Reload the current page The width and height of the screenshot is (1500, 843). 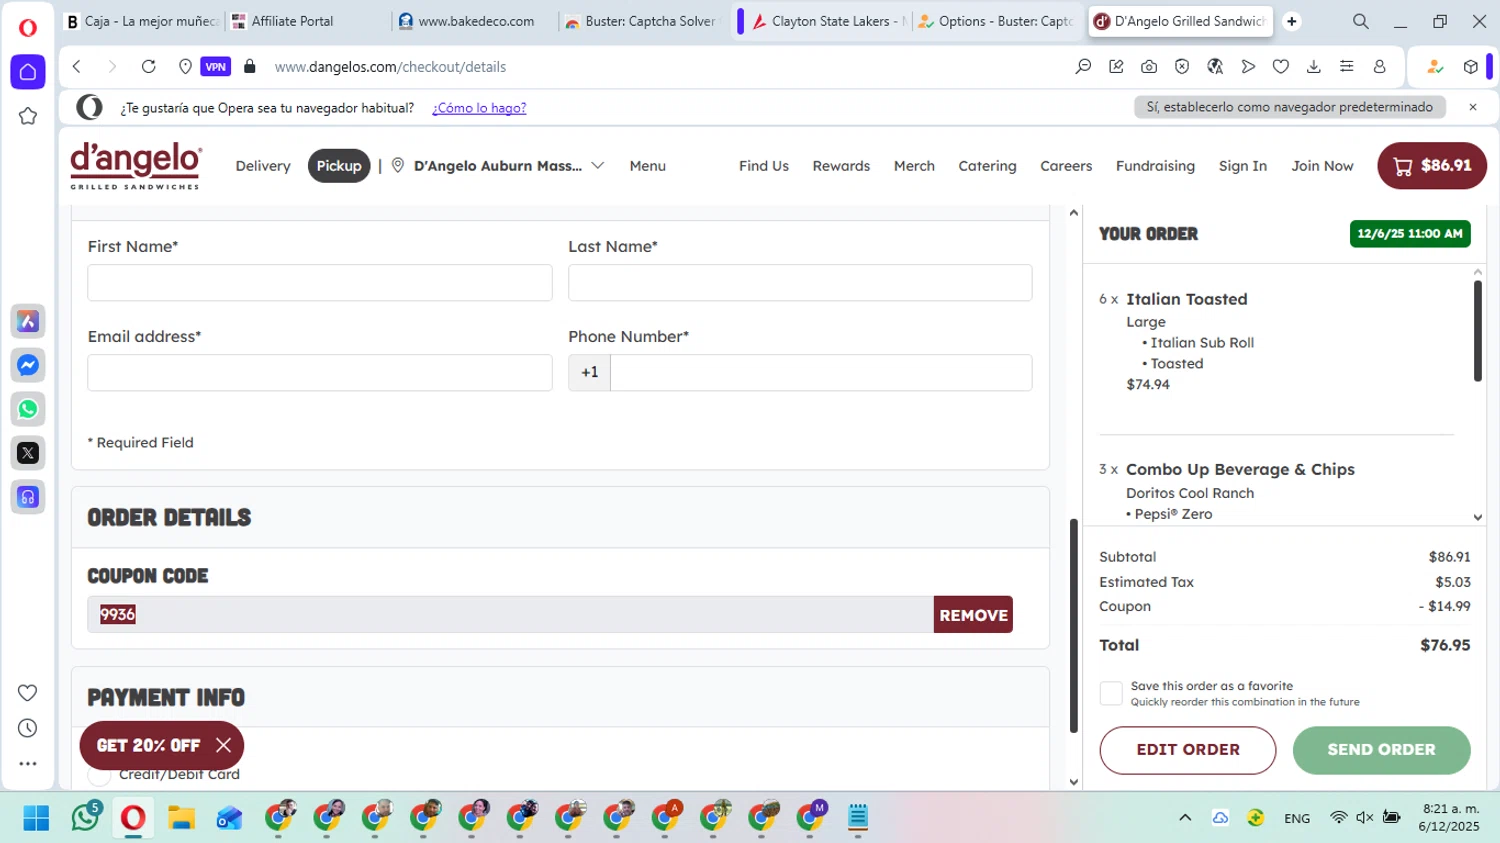pyautogui.click(x=148, y=67)
